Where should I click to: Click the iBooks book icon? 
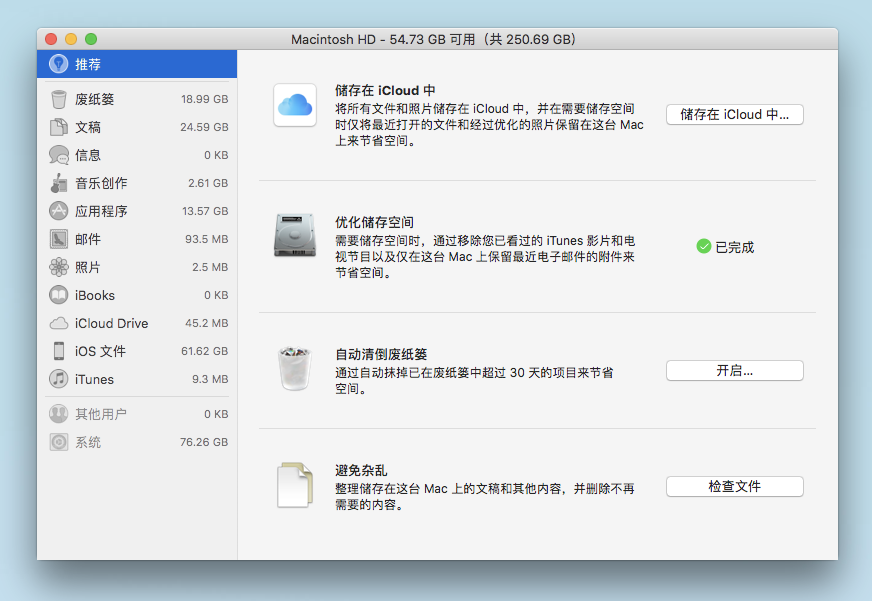pyautogui.click(x=58, y=295)
